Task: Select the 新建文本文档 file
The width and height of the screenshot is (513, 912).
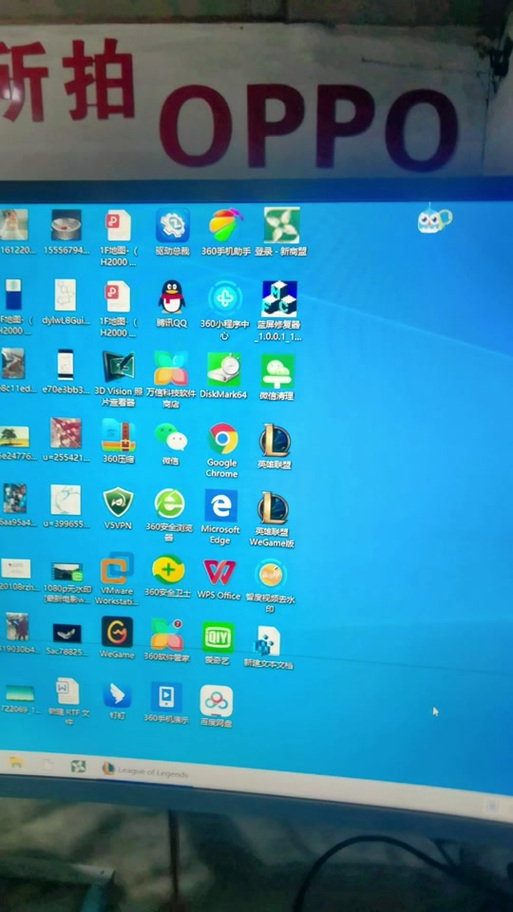Action: [x=269, y=646]
